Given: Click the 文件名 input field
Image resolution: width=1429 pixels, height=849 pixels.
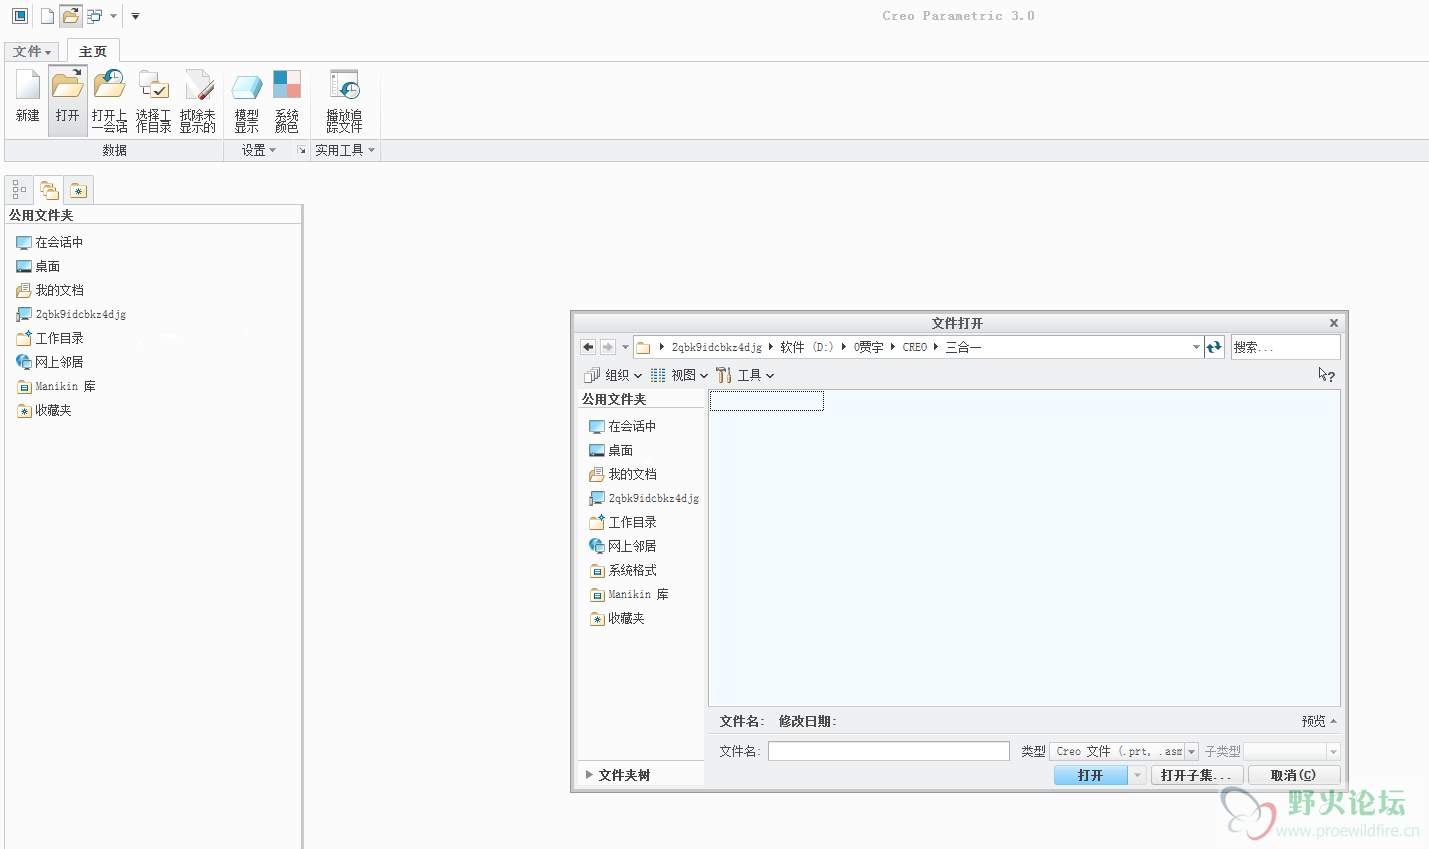Looking at the screenshot, I should pyautogui.click(x=889, y=751).
